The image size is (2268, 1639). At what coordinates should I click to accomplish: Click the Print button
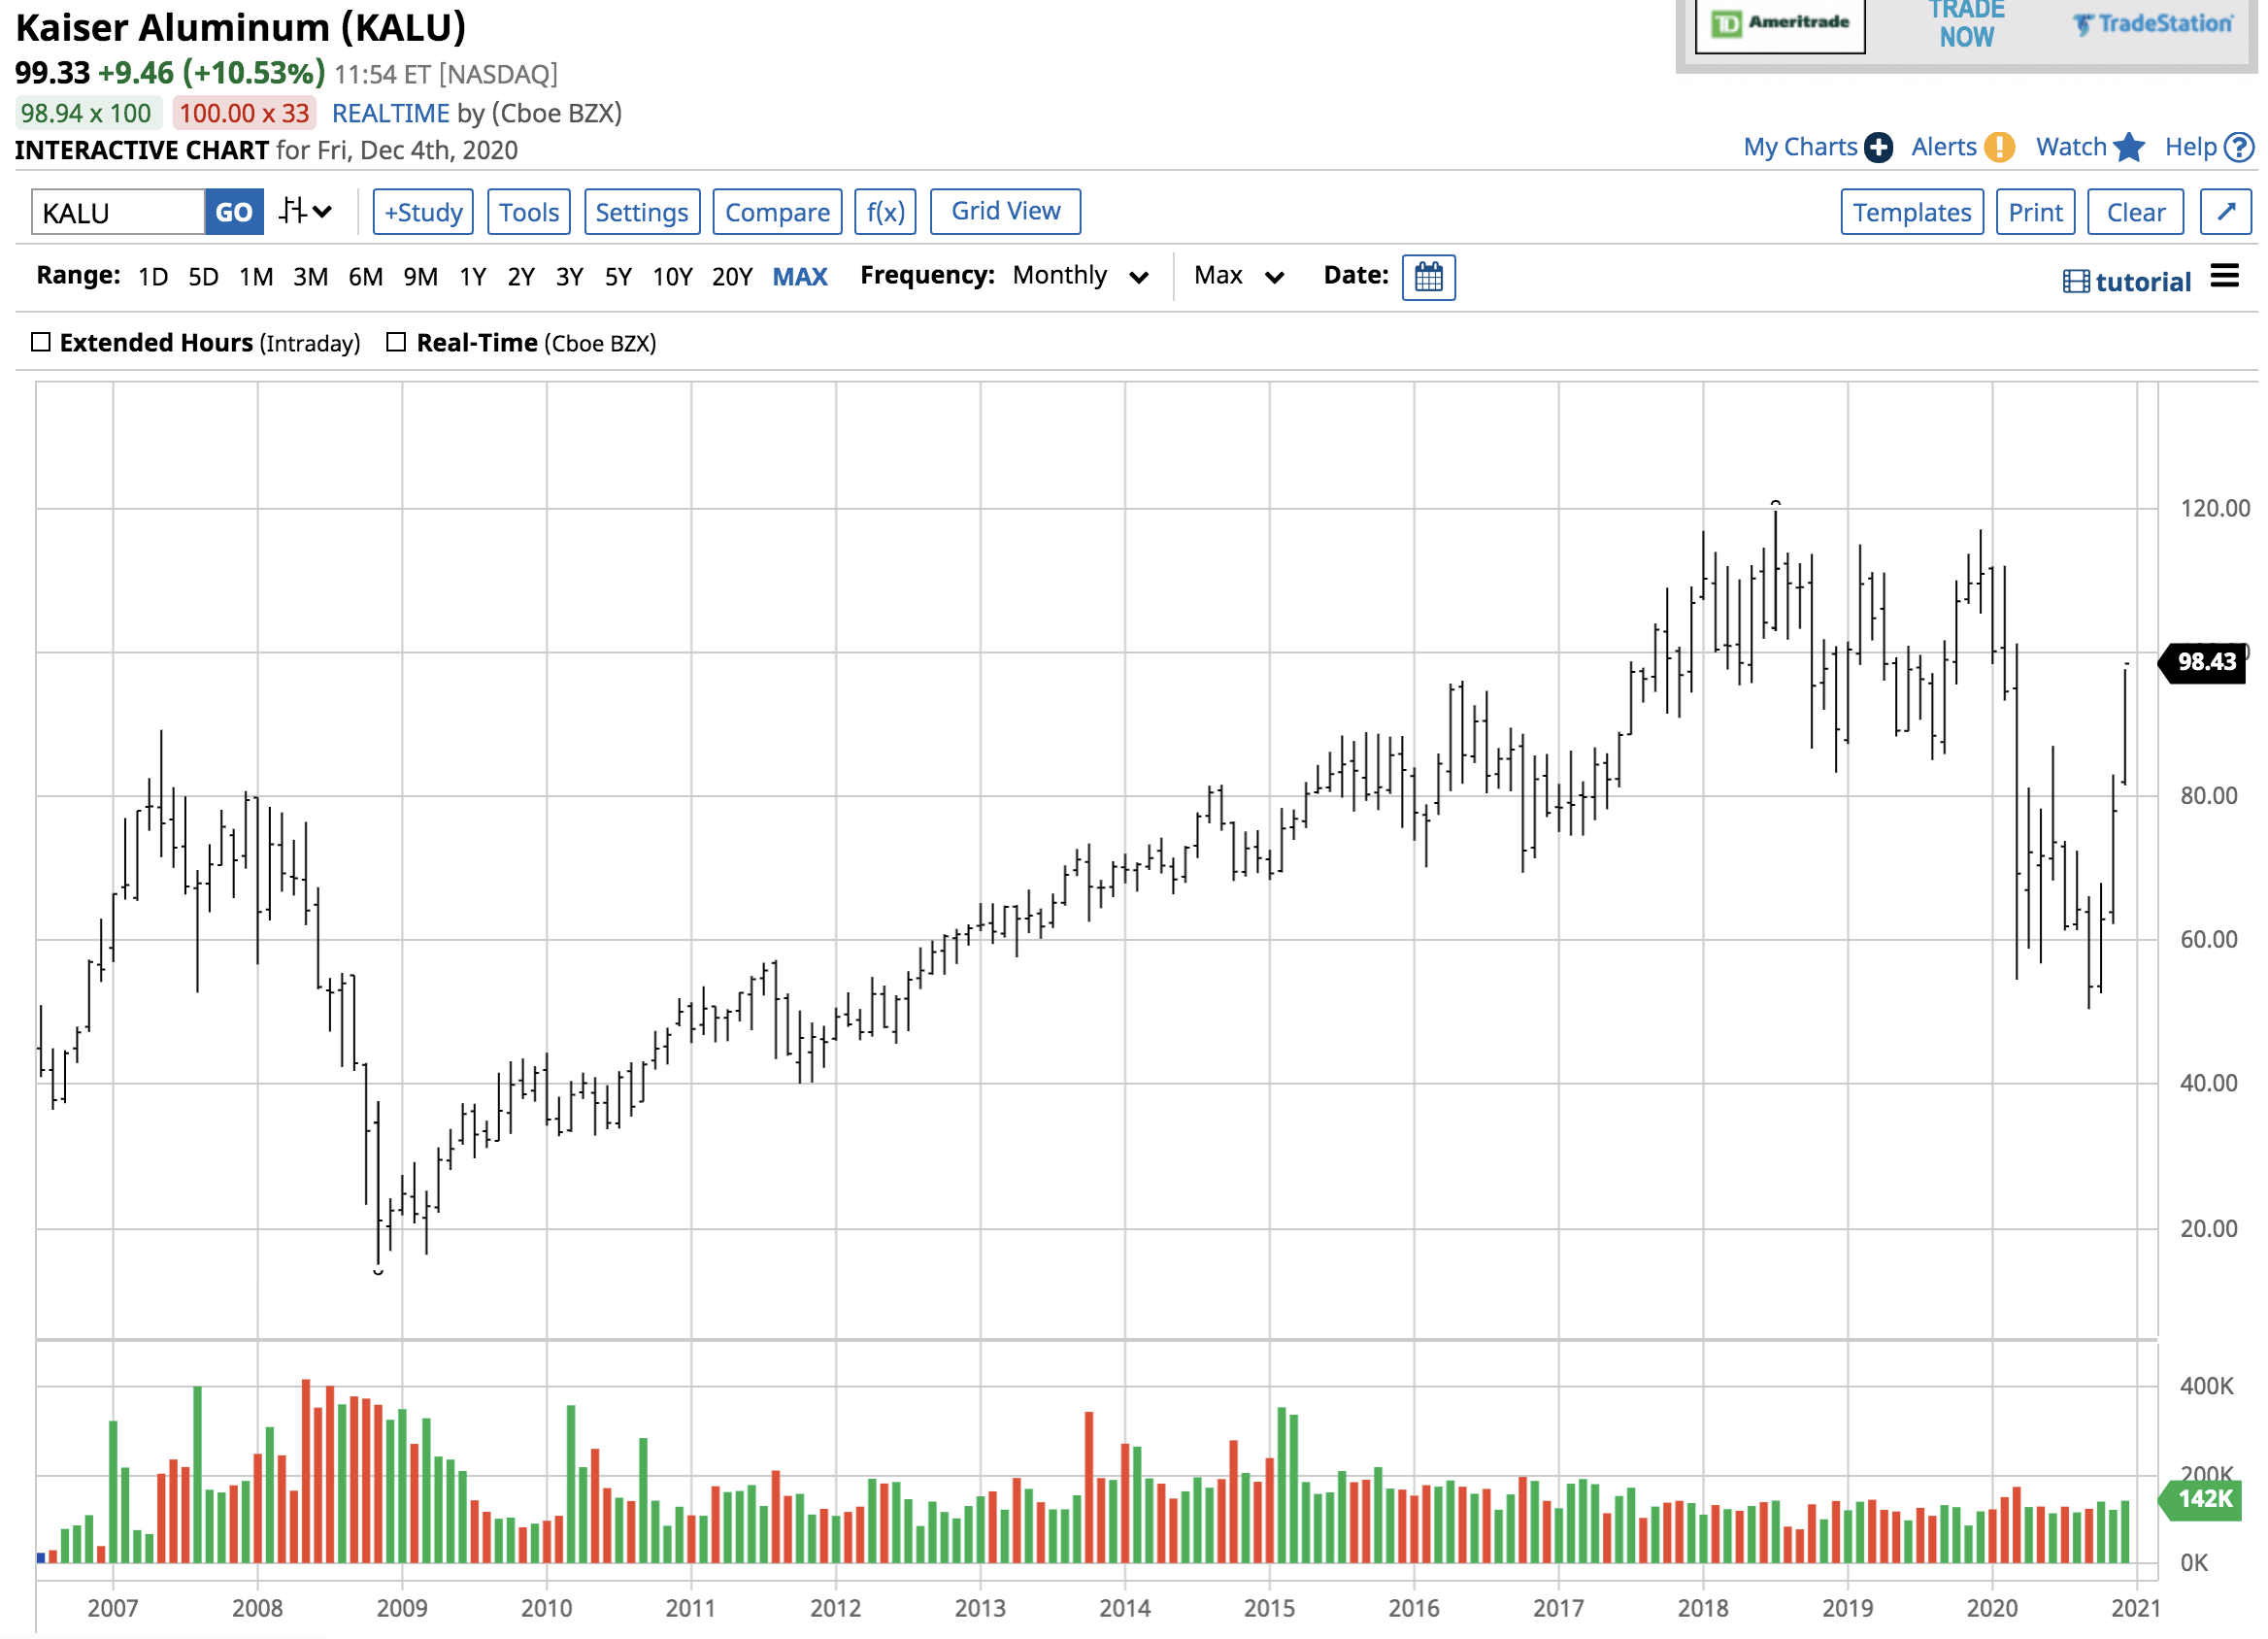[x=2035, y=212]
